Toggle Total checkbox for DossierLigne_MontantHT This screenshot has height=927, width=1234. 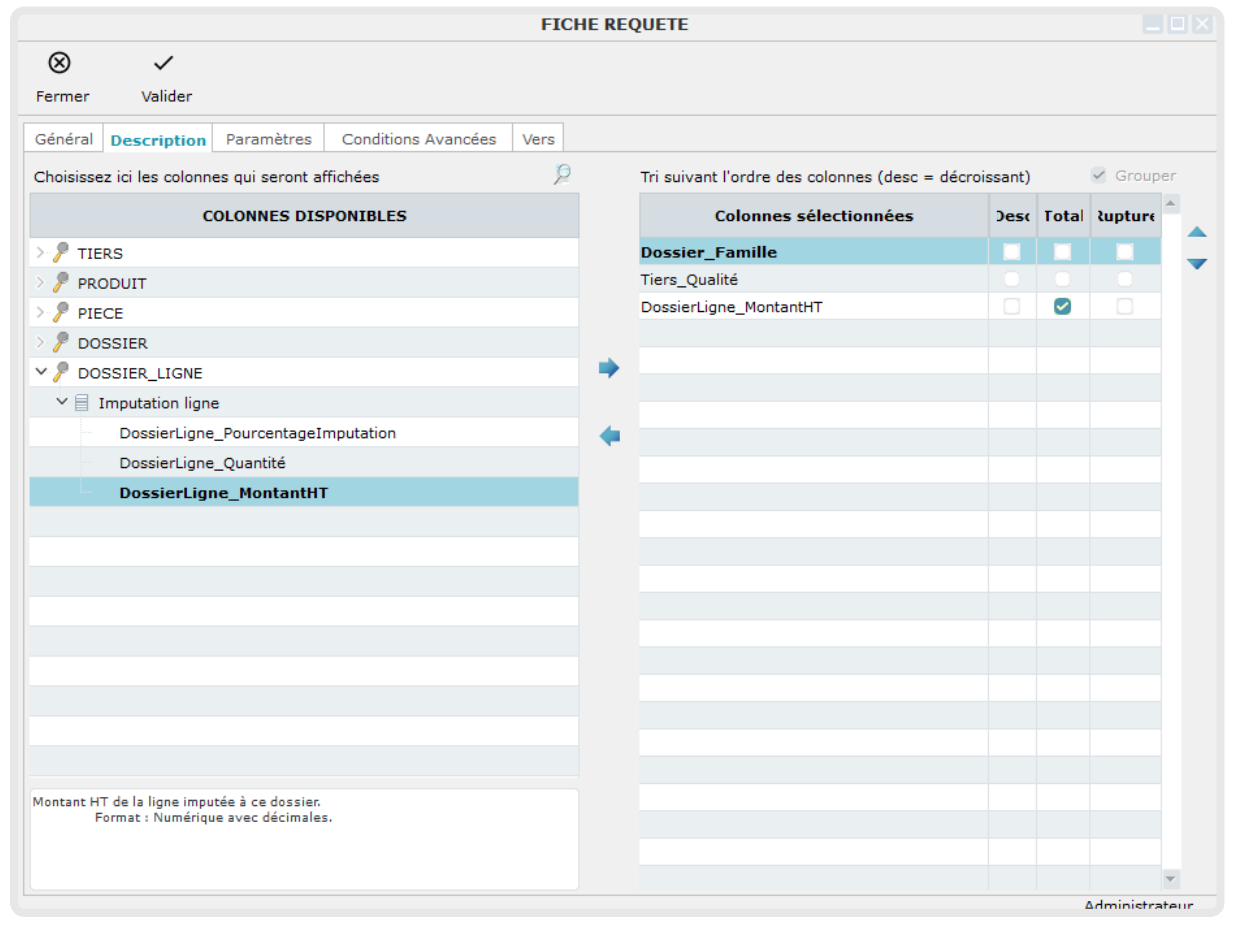pos(1062,307)
